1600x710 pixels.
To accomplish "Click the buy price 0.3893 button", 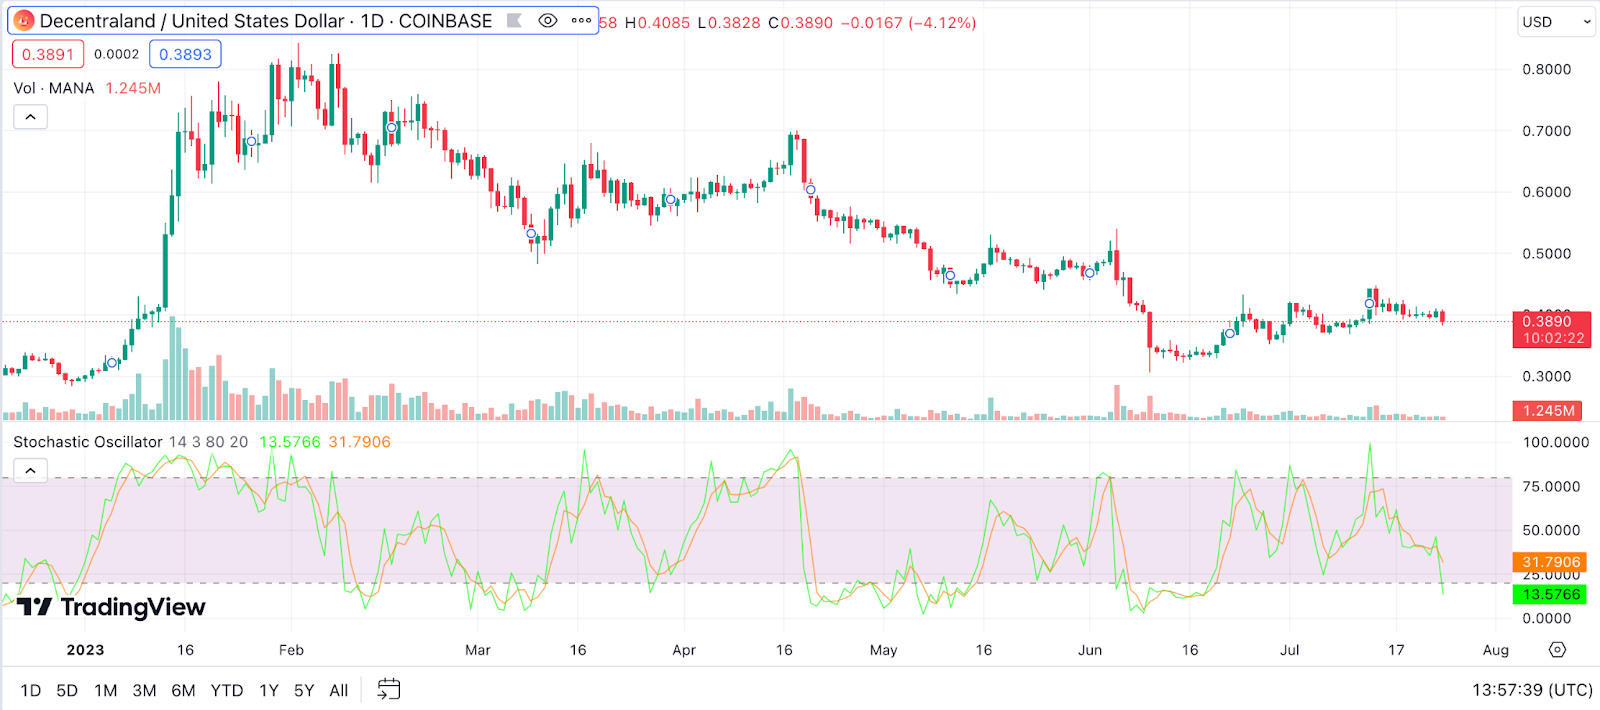I will click(x=185, y=54).
